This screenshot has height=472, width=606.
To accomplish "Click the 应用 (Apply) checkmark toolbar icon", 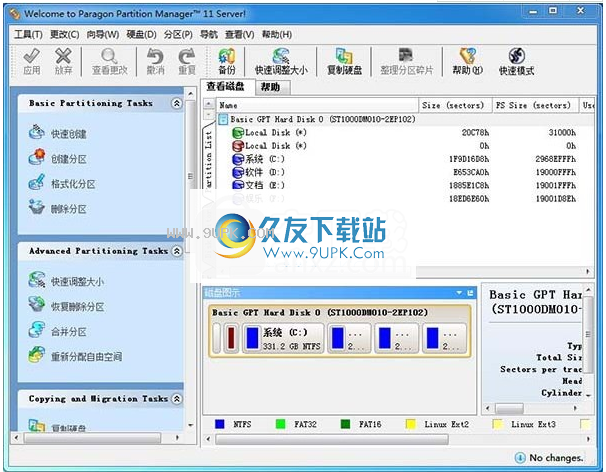I will tap(31, 56).
